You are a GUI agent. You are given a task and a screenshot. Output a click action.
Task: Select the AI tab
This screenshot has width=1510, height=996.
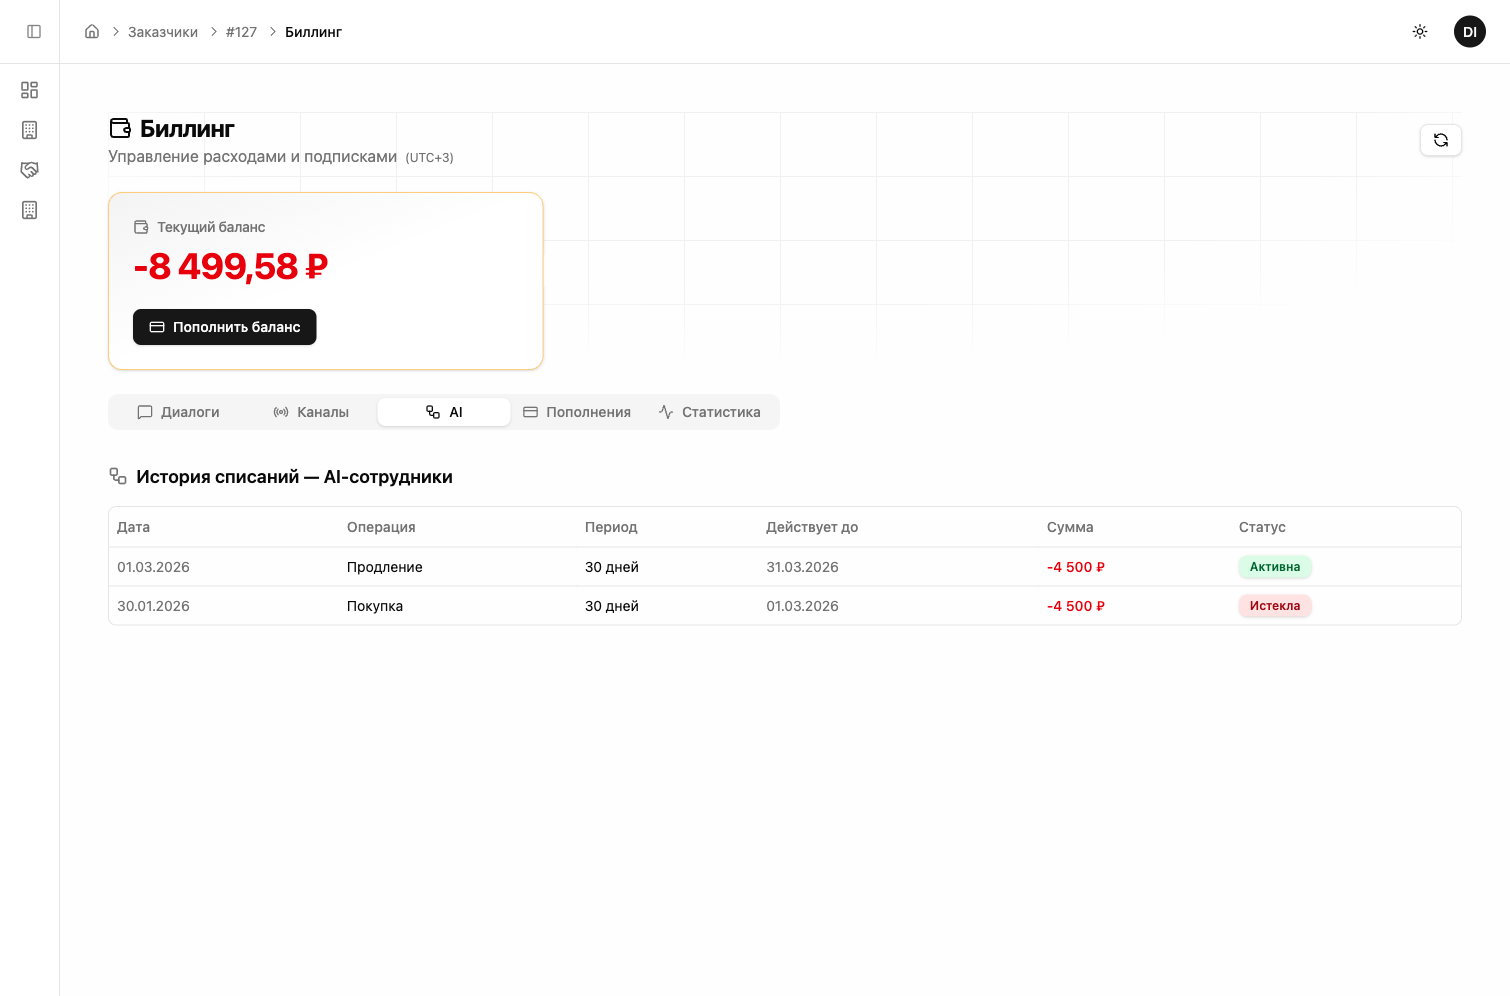[444, 412]
